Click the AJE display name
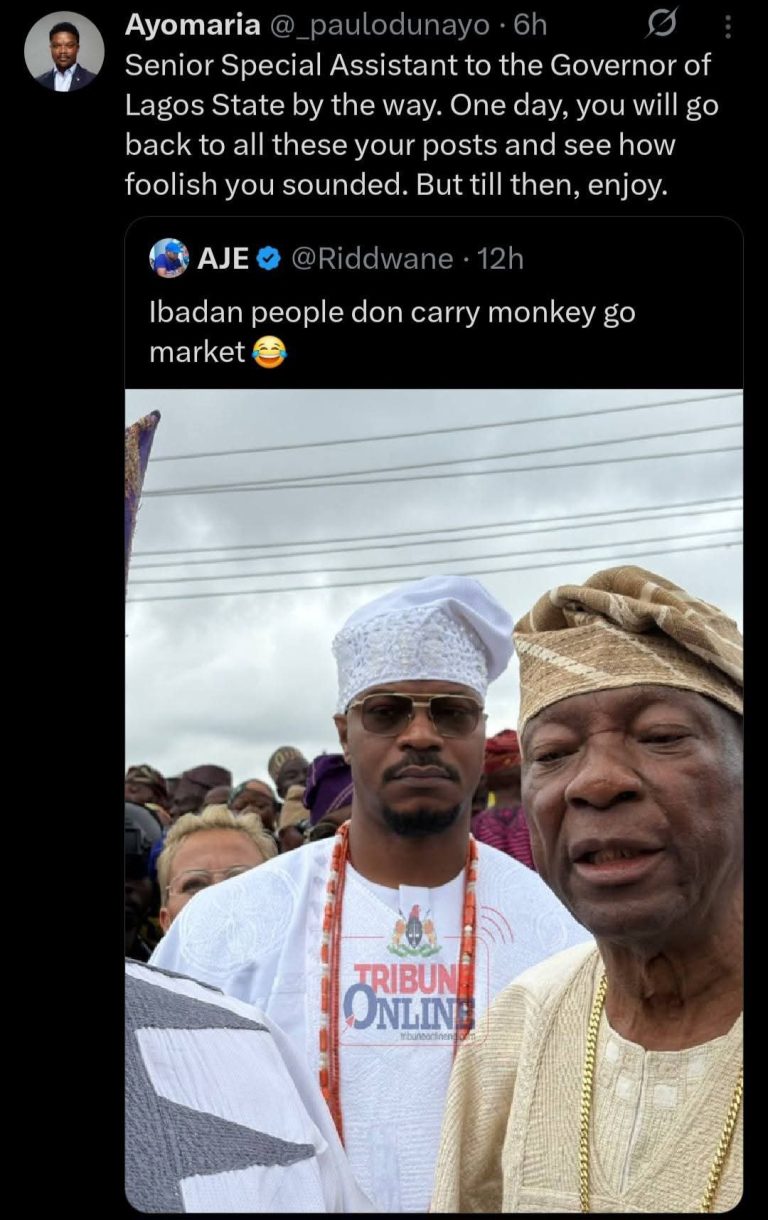 [x=223, y=259]
